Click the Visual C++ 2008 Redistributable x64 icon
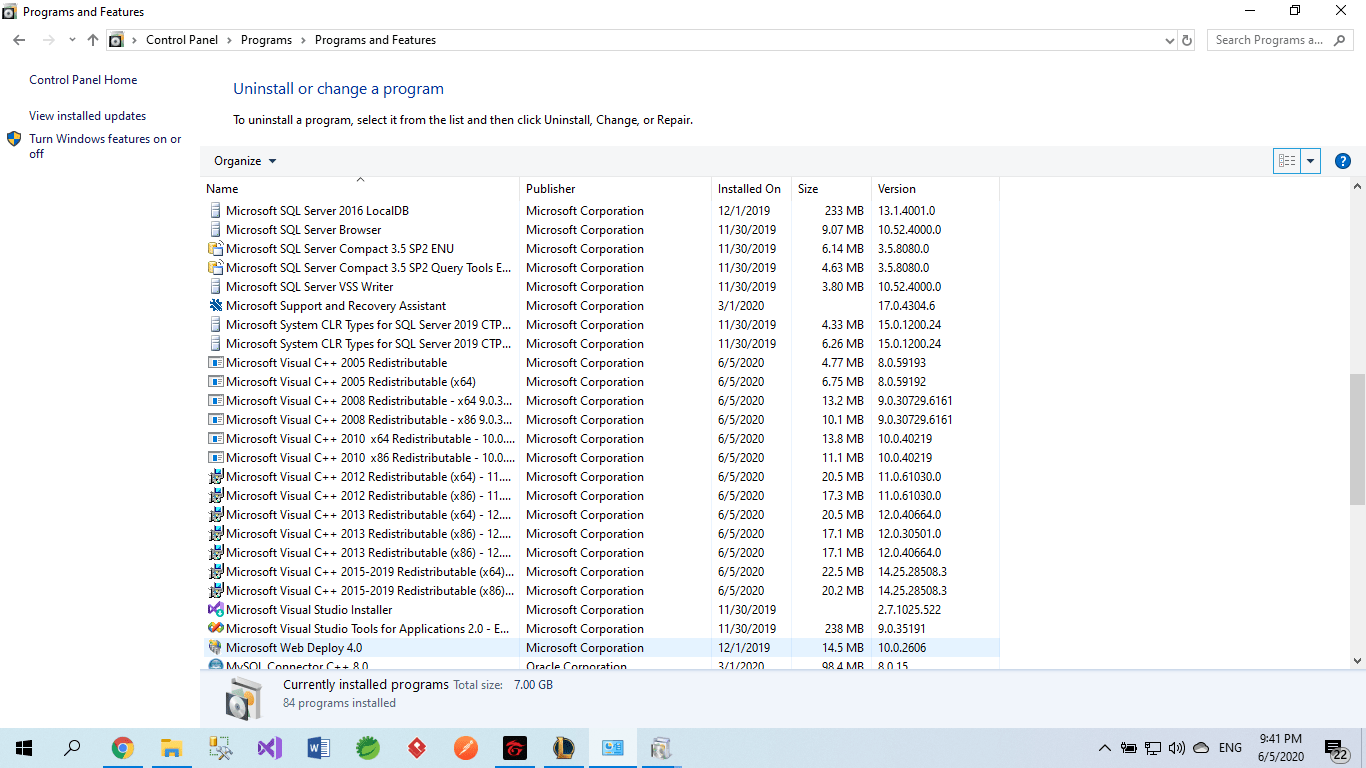 [x=215, y=401]
